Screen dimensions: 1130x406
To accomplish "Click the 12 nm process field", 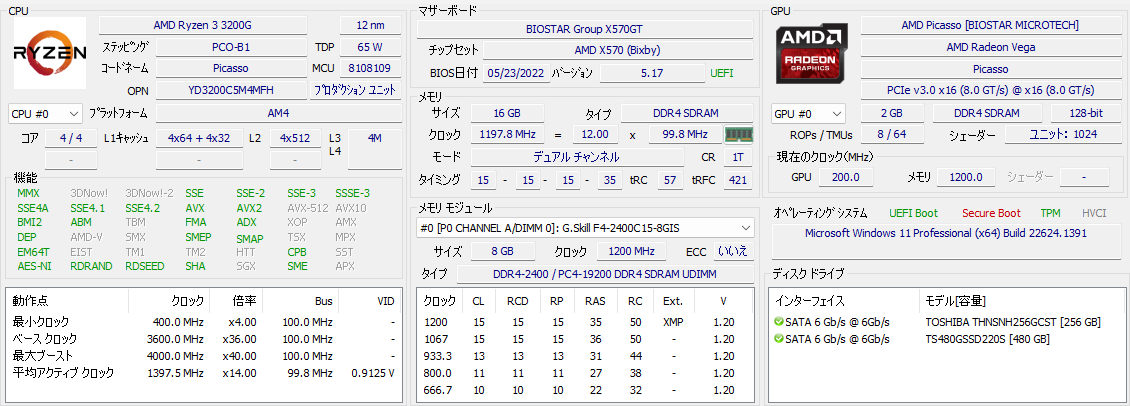I will pyautogui.click(x=371, y=25).
